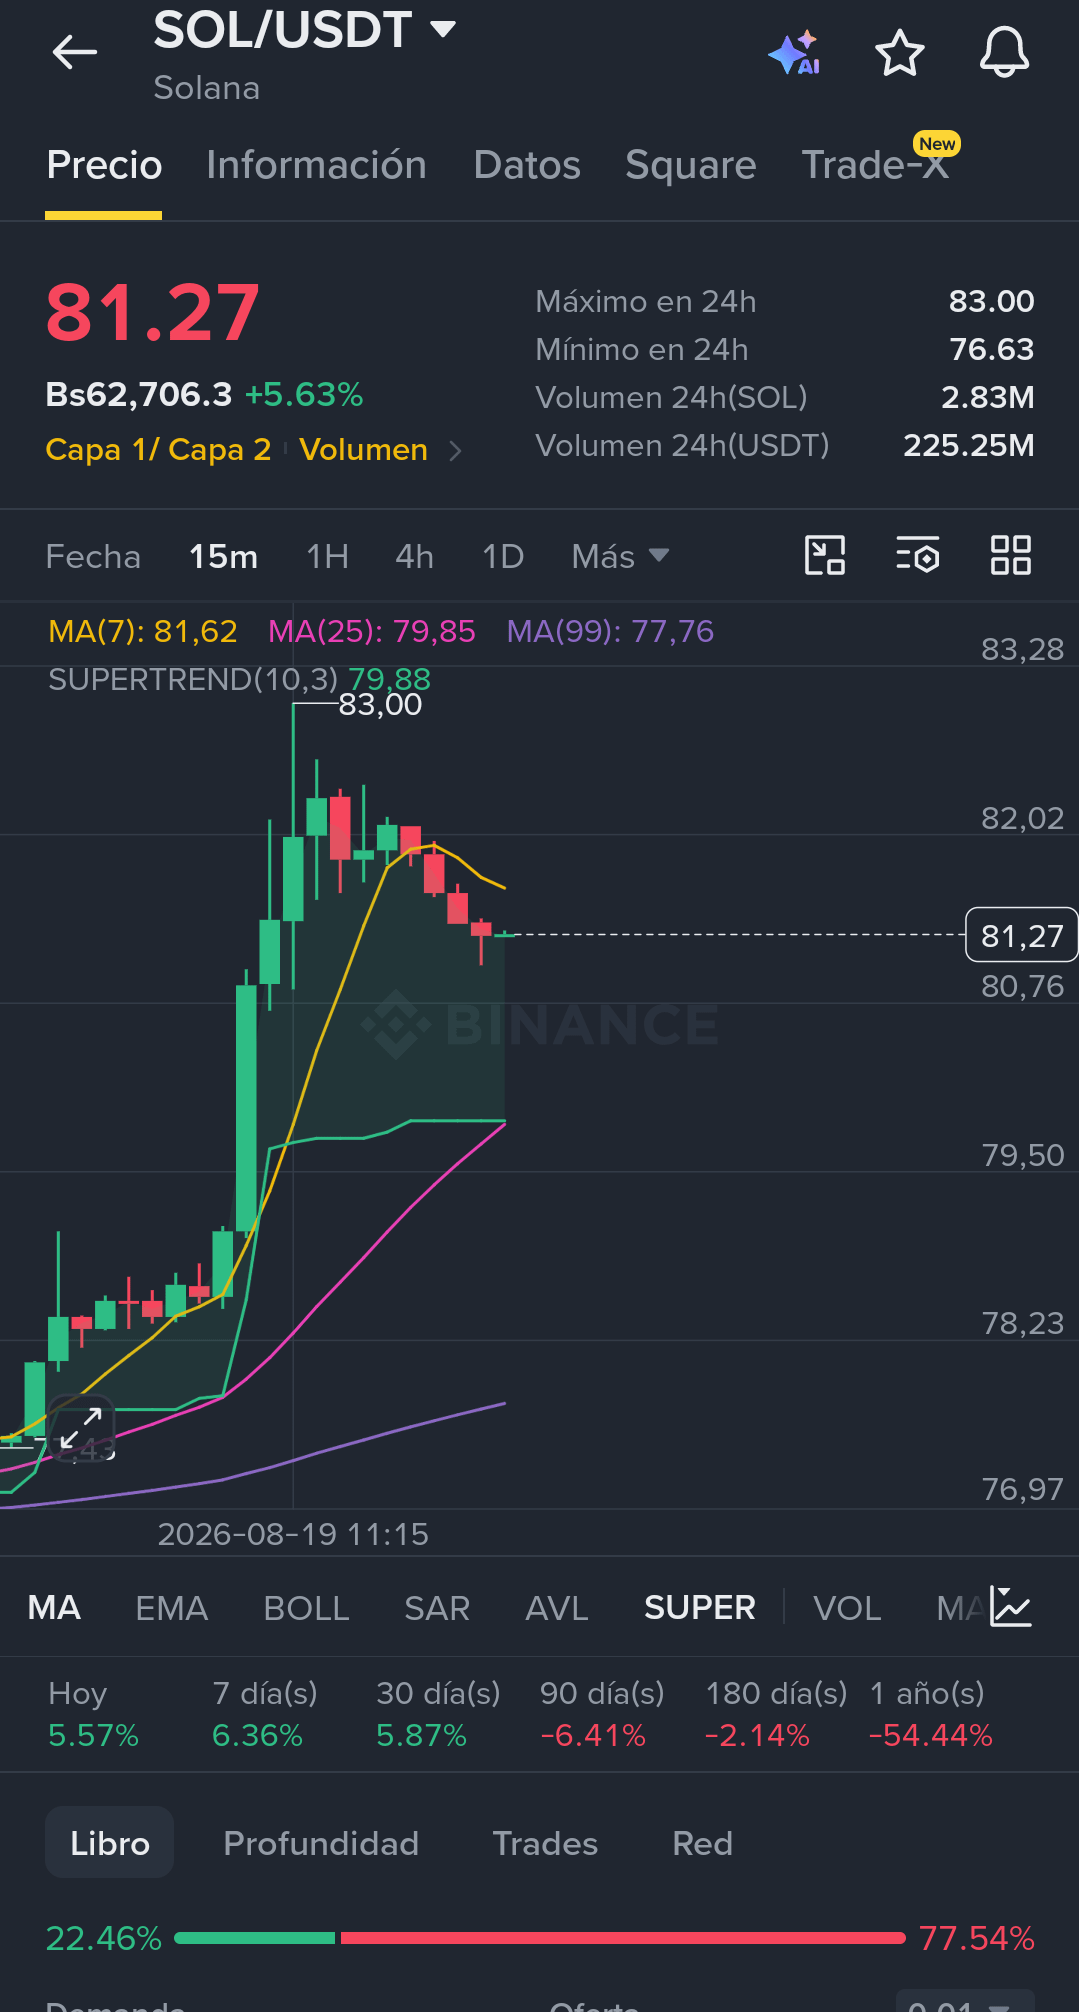Toggle the AVL indicator
Image resolution: width=1079 pixels, height=2012 pixels.
coord(557,1607)
